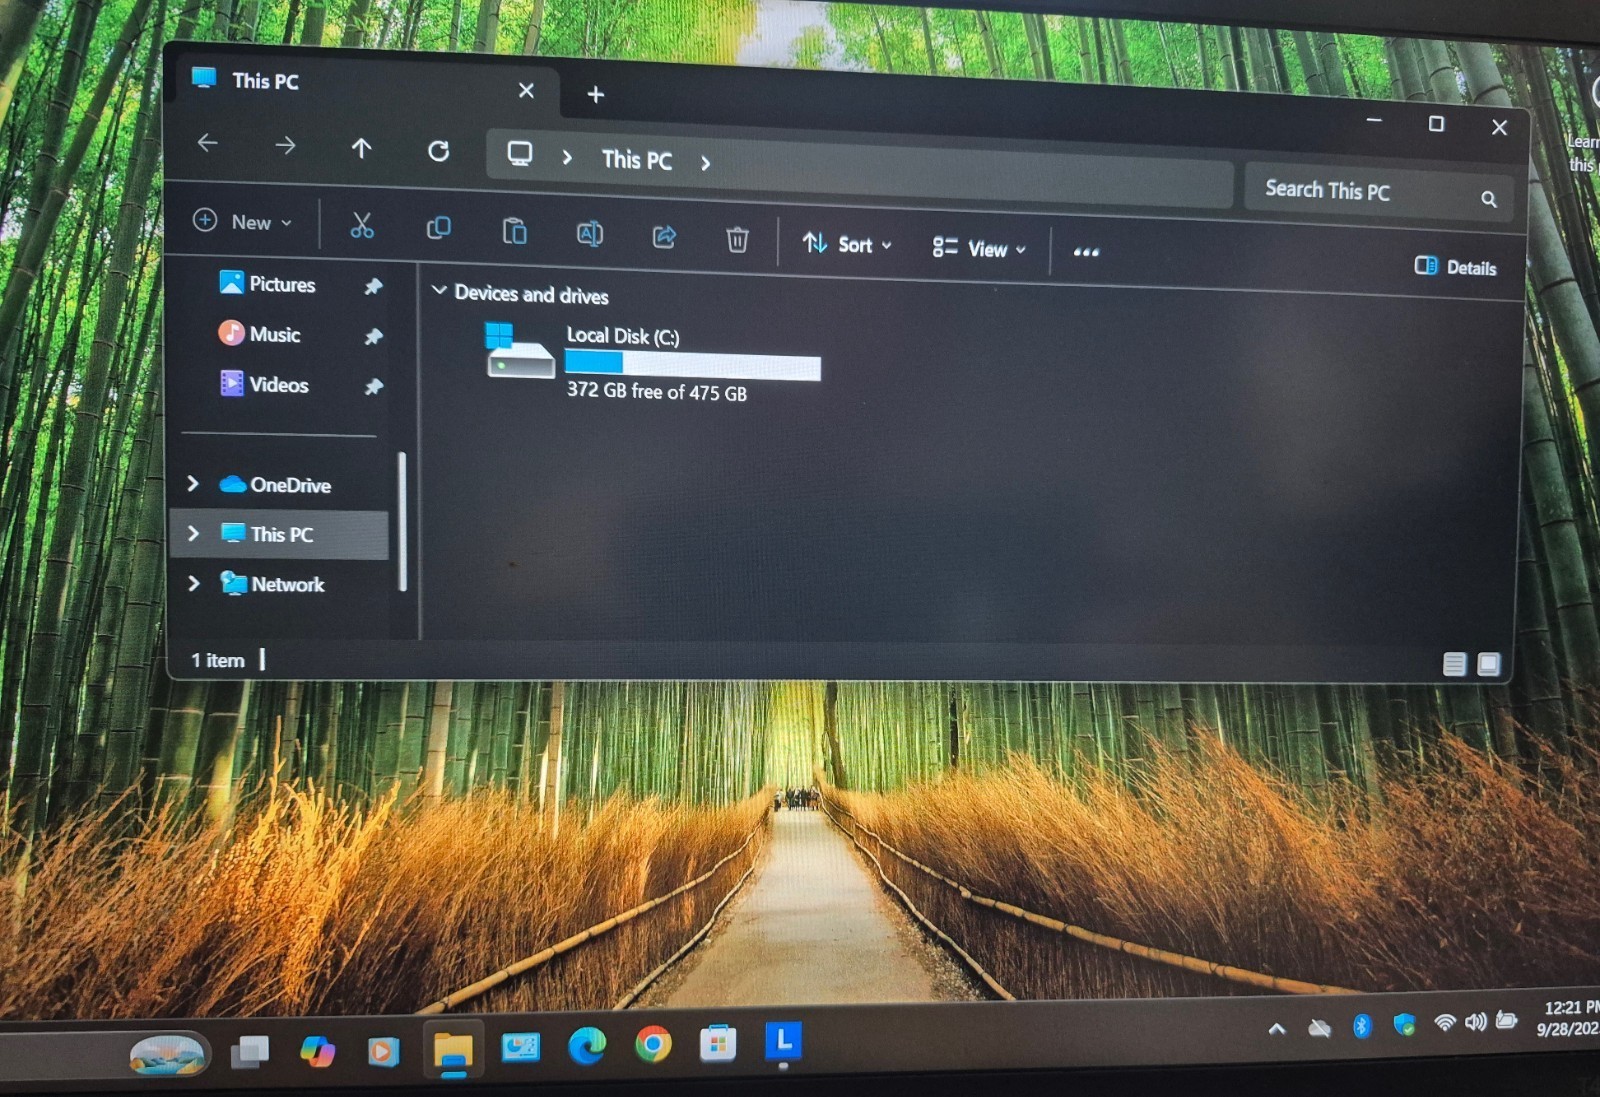Click the Share icon in toolbar

(664, 237)
